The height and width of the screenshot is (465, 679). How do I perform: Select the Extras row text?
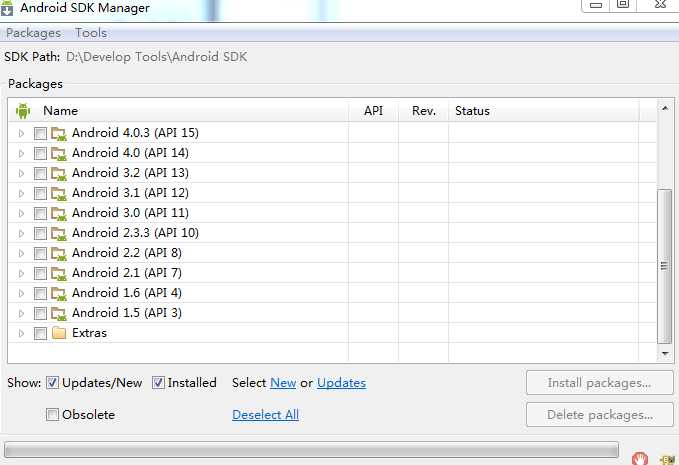point(89,333)
